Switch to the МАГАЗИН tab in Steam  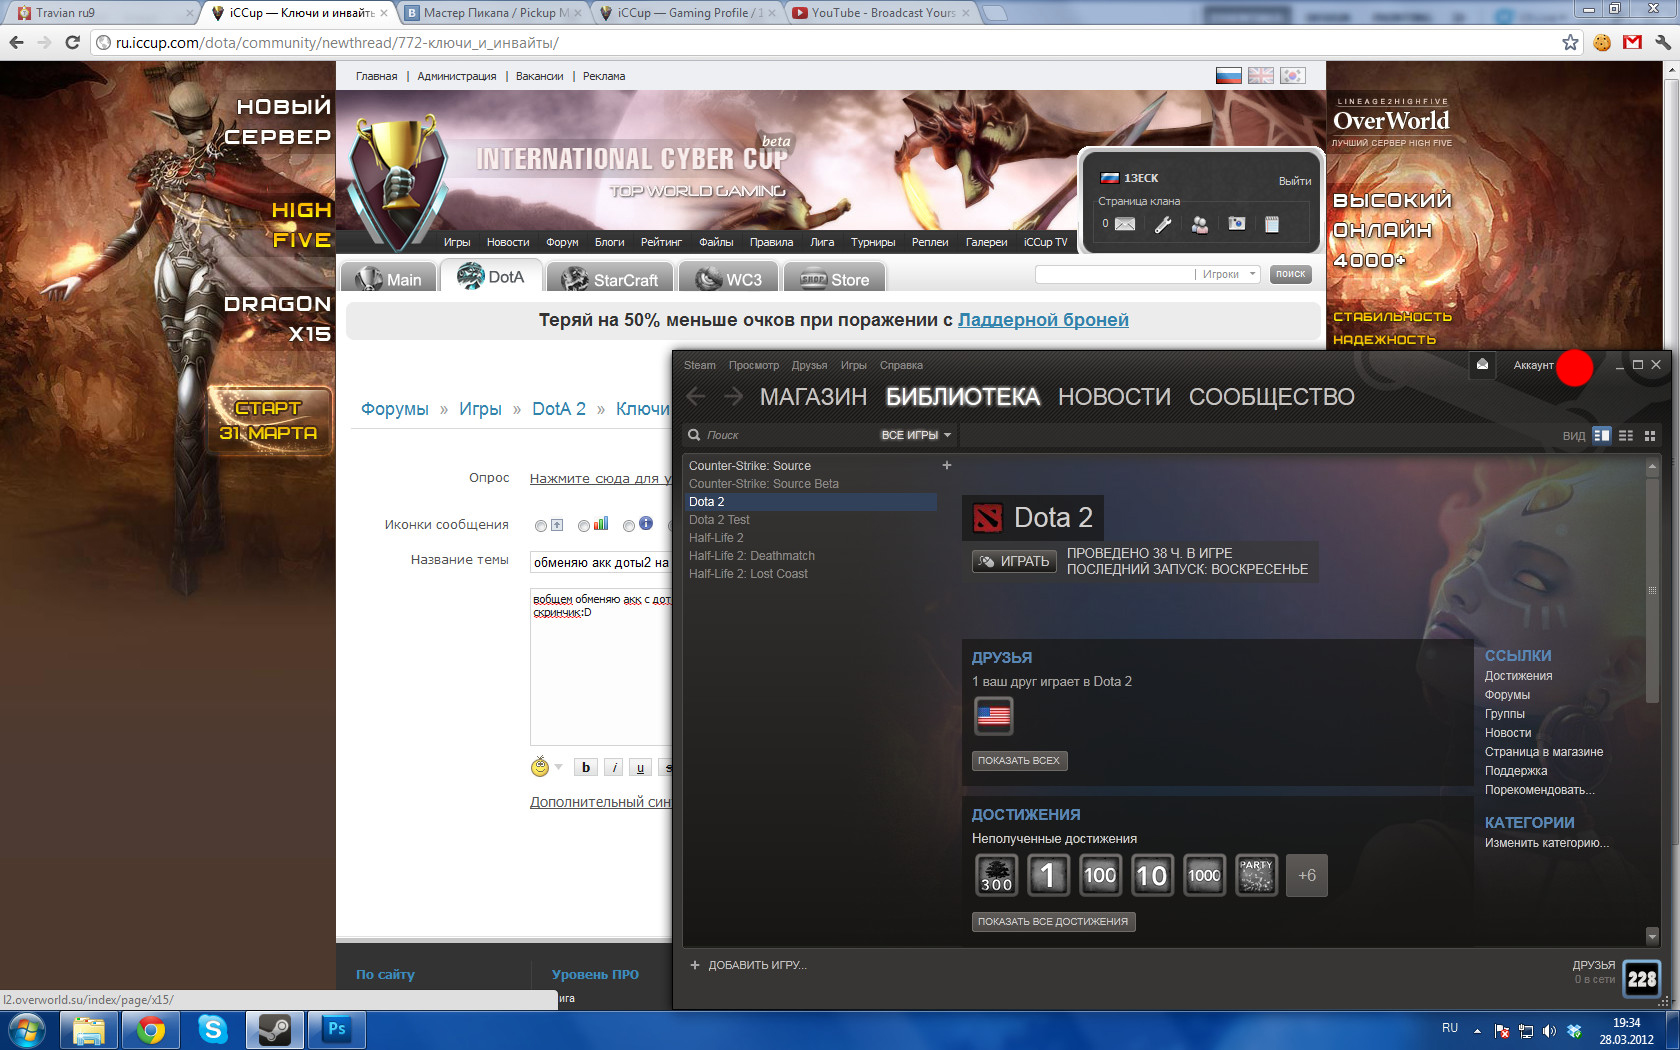click(813, 397)
